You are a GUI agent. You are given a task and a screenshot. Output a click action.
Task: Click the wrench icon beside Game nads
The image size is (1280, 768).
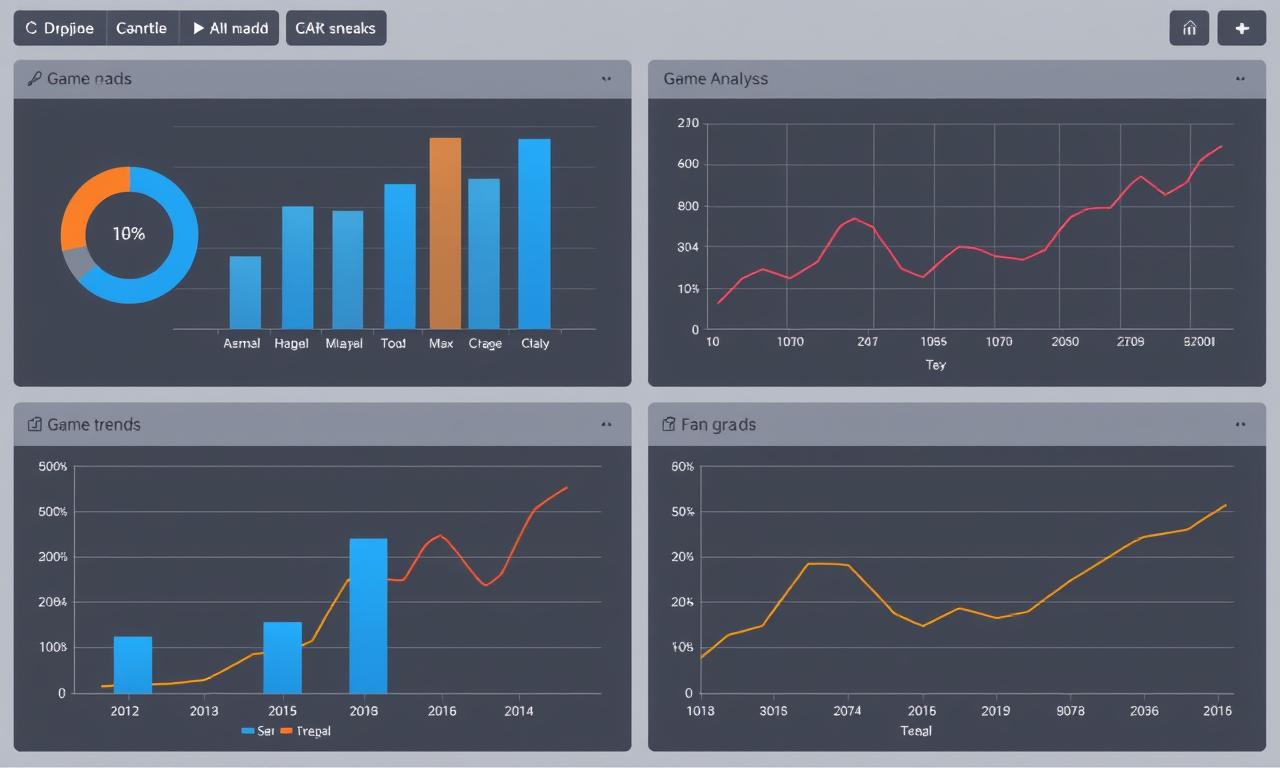pyautogui.click(x=33, y=79)
